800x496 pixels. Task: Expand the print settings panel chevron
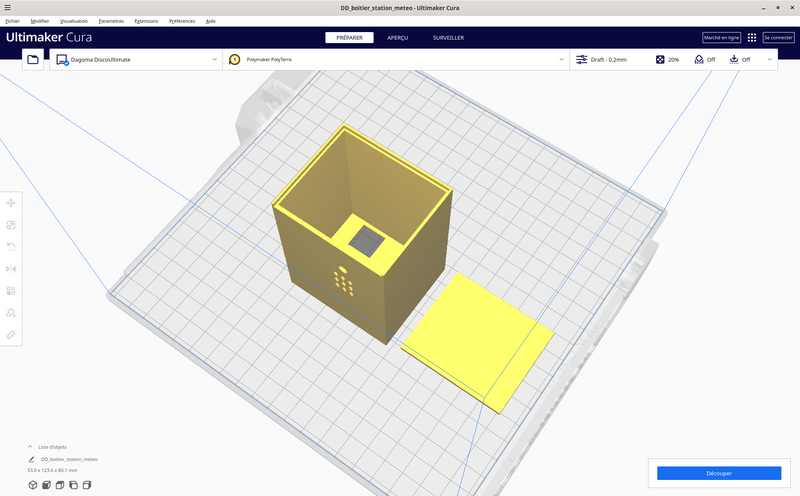(769, 60)
